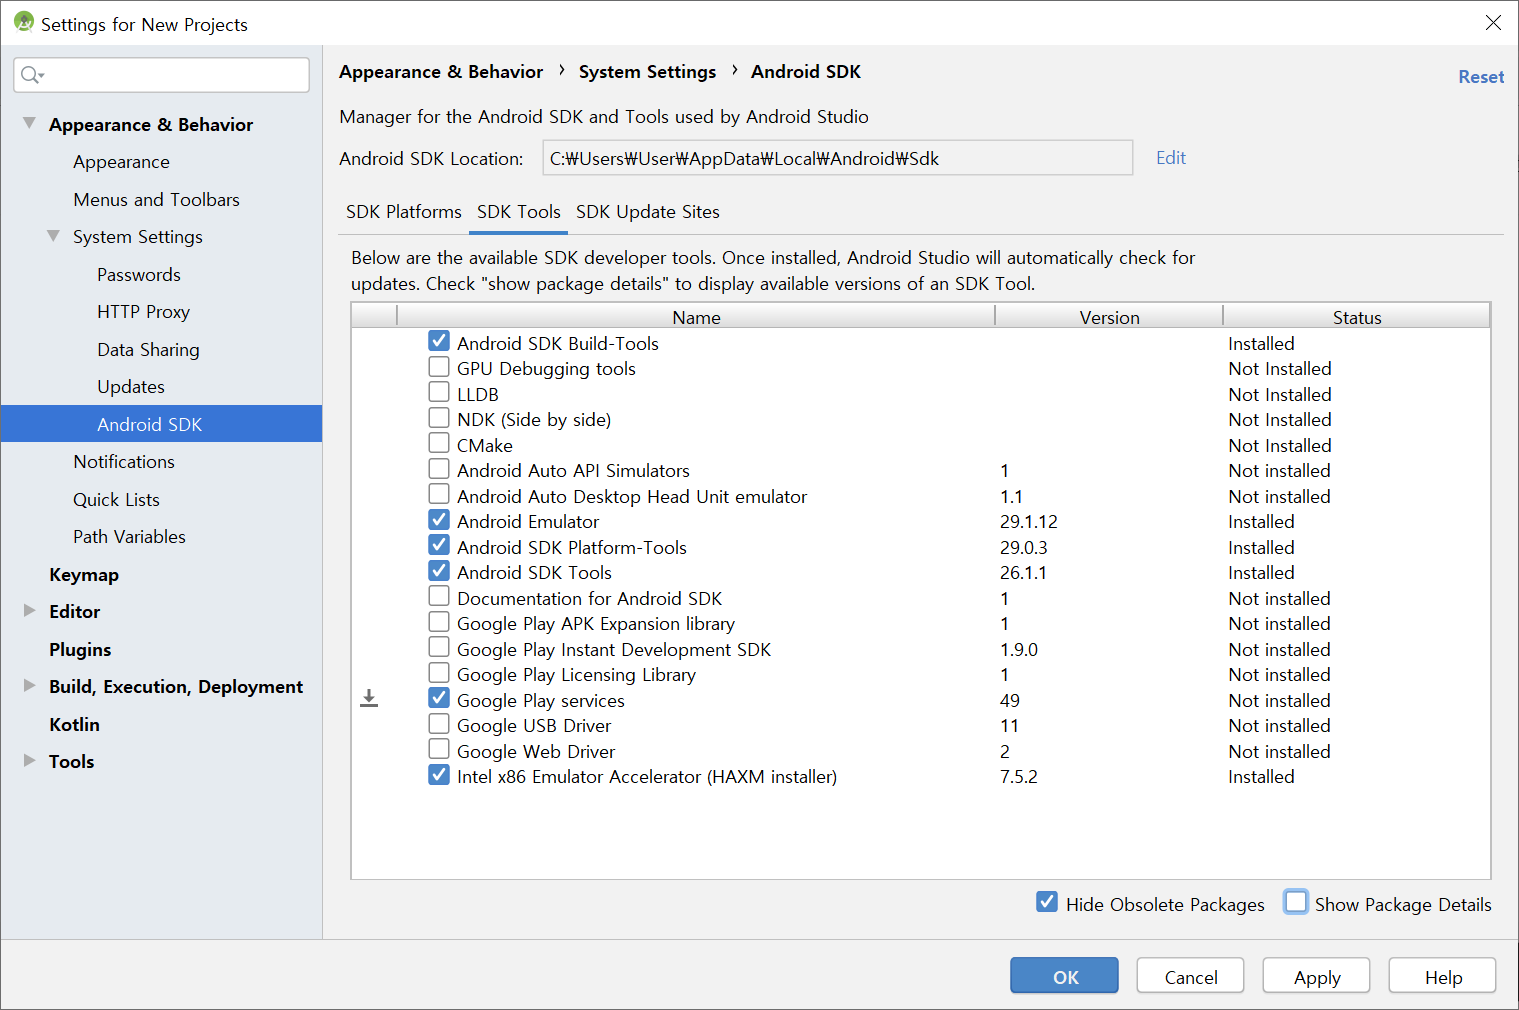The width and height of the screenshot is (1519, 1010).
Task: Enable the LLDB checkbox
Action: click(x=439, y=392)
